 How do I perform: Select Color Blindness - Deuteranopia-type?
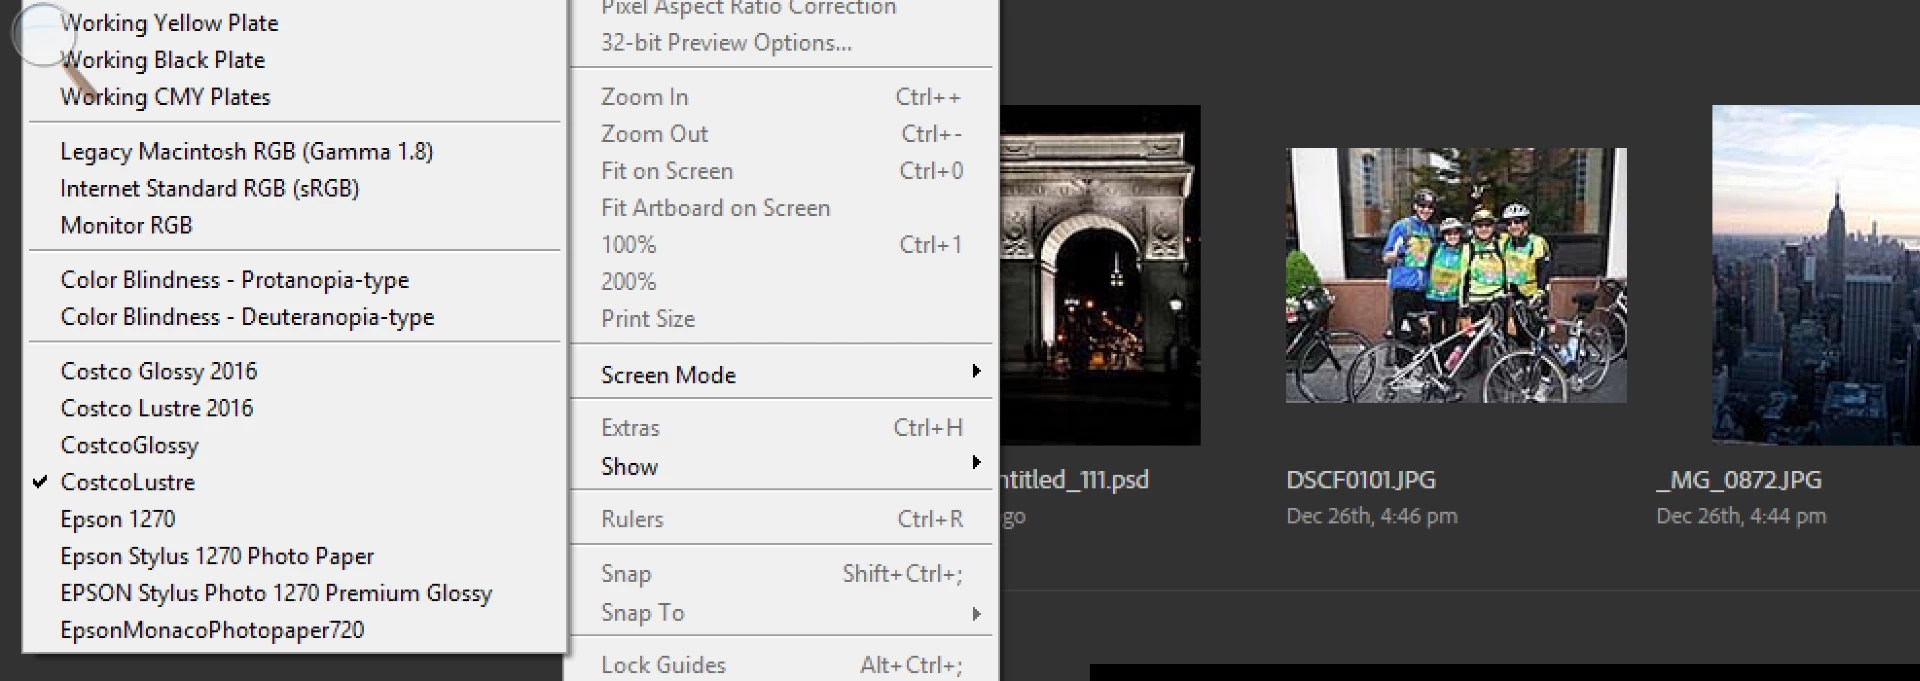[x=295, y=317]
